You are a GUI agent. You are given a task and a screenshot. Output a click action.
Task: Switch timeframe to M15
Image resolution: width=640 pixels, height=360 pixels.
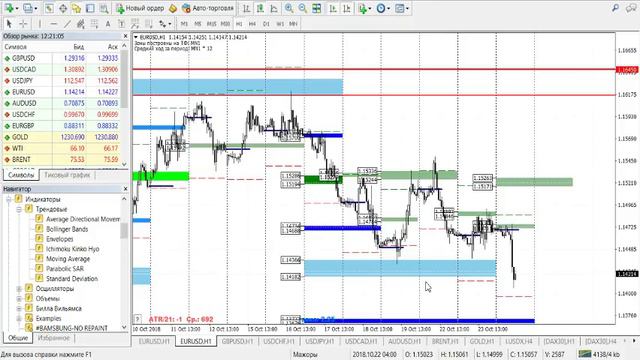pos(211,24)
